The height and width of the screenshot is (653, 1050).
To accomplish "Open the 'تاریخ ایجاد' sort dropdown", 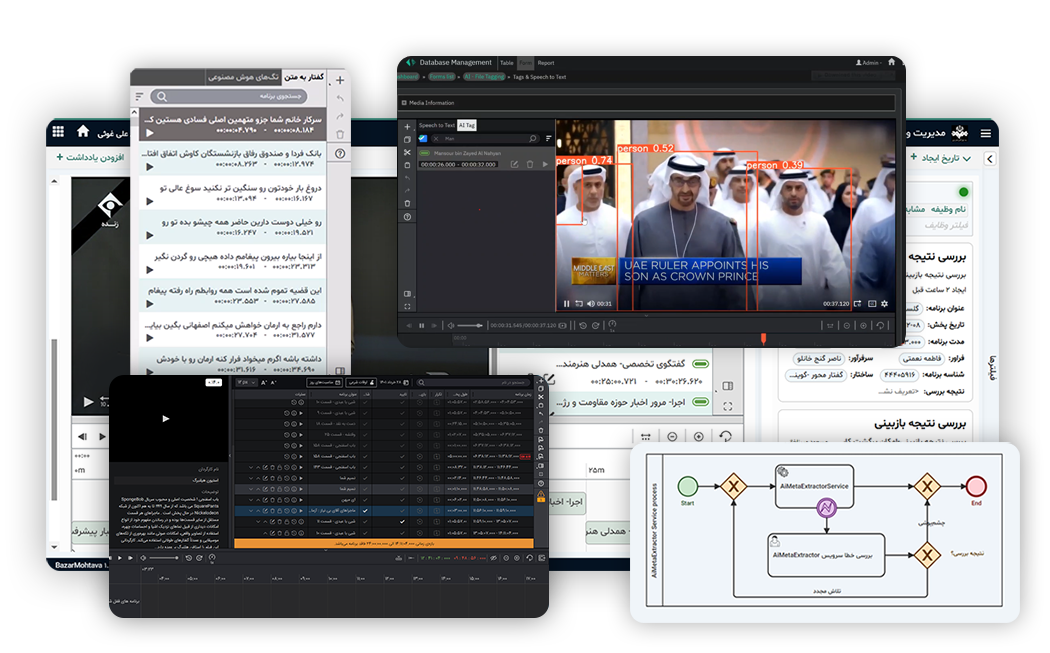I will point(946,158).
